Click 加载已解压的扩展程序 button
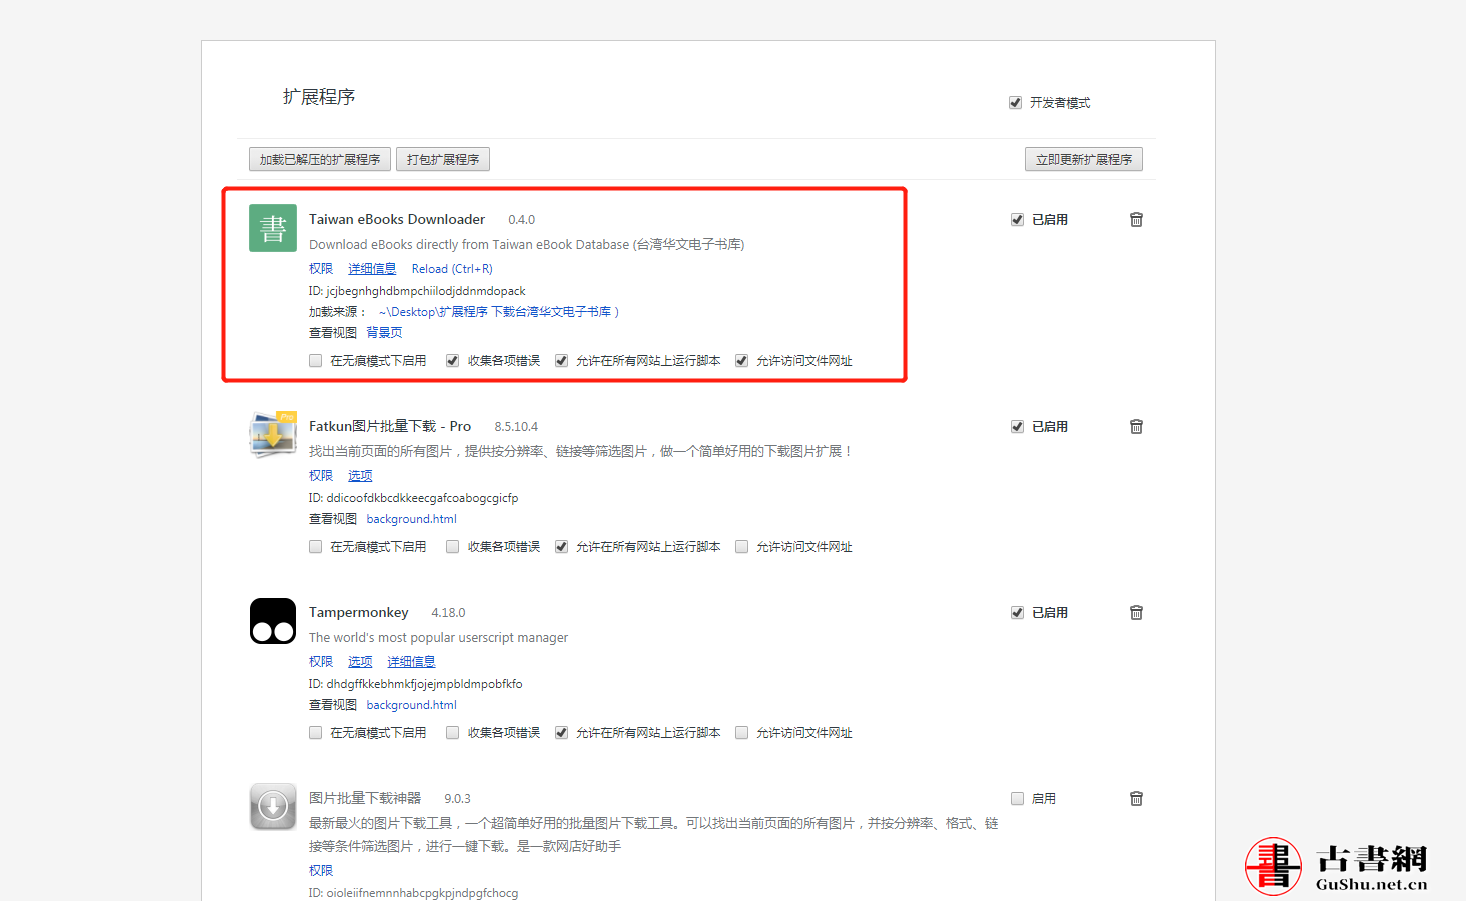Image resolution: width=1466 pixels, height=901 pixels. pyautogui.click(x=320, y=159)
